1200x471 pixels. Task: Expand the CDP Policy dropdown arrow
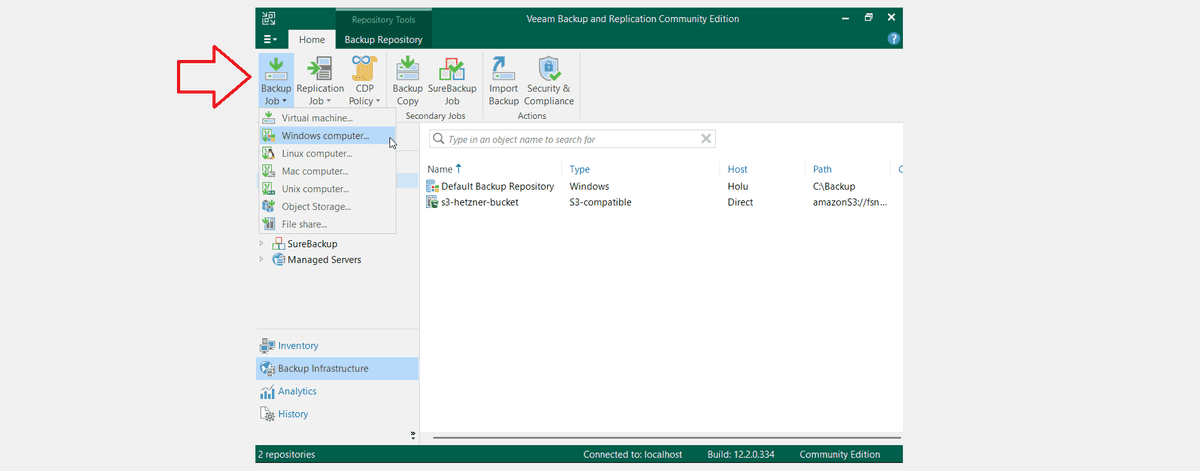pos(377,101)
